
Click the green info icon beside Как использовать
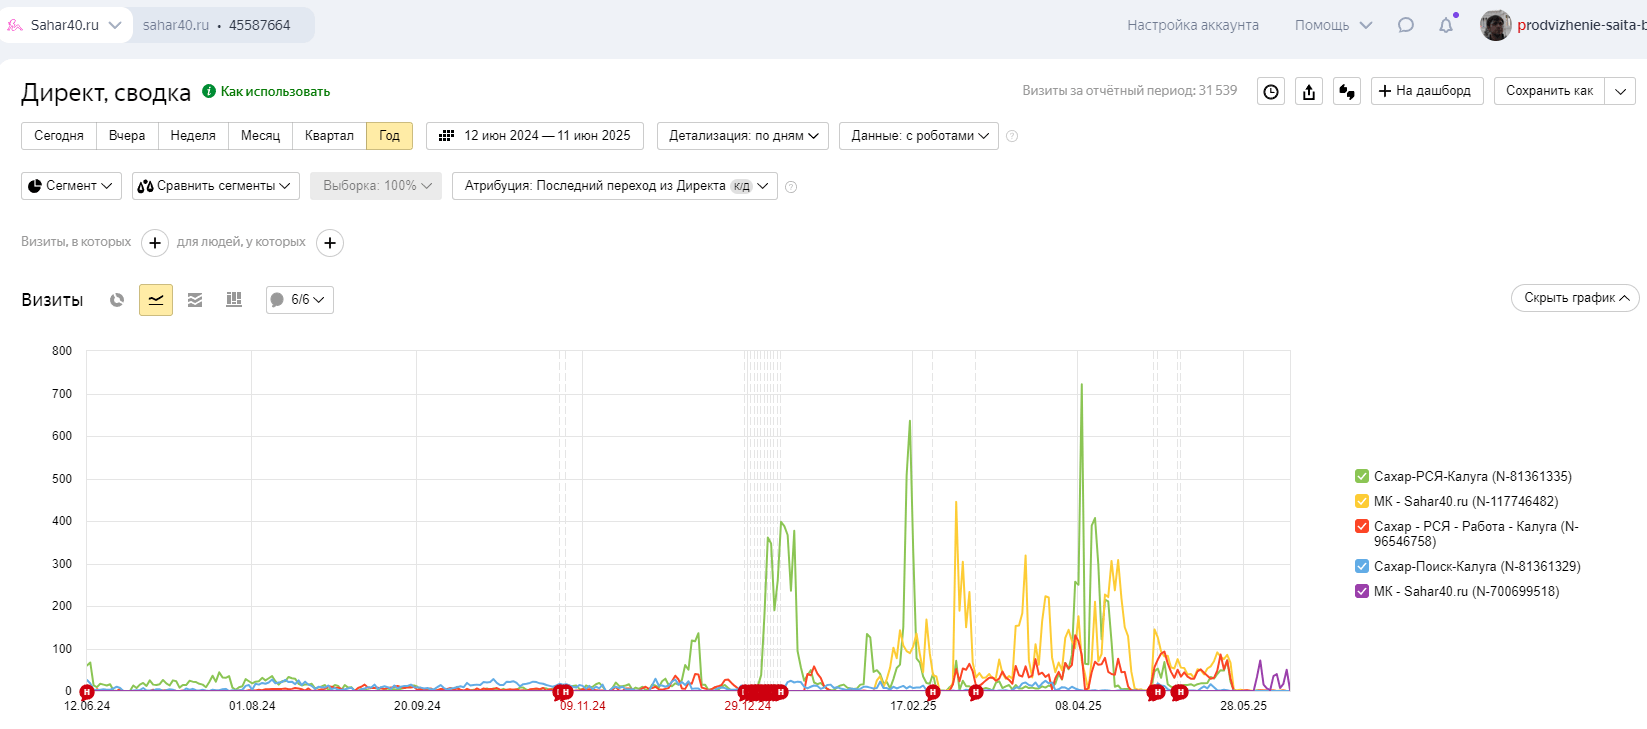(209, 91)
